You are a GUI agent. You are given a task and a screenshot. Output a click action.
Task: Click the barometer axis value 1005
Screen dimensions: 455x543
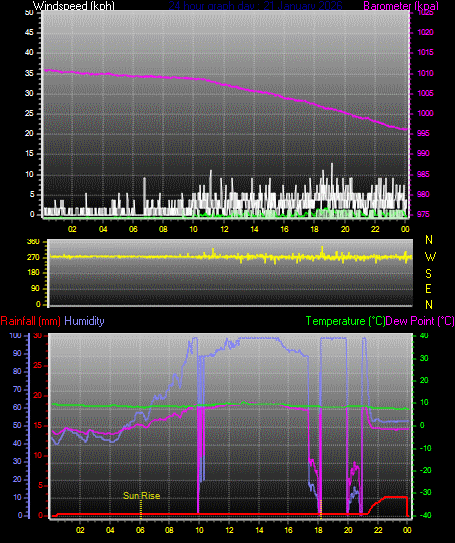pyautogui.click(x=425, y=93)
